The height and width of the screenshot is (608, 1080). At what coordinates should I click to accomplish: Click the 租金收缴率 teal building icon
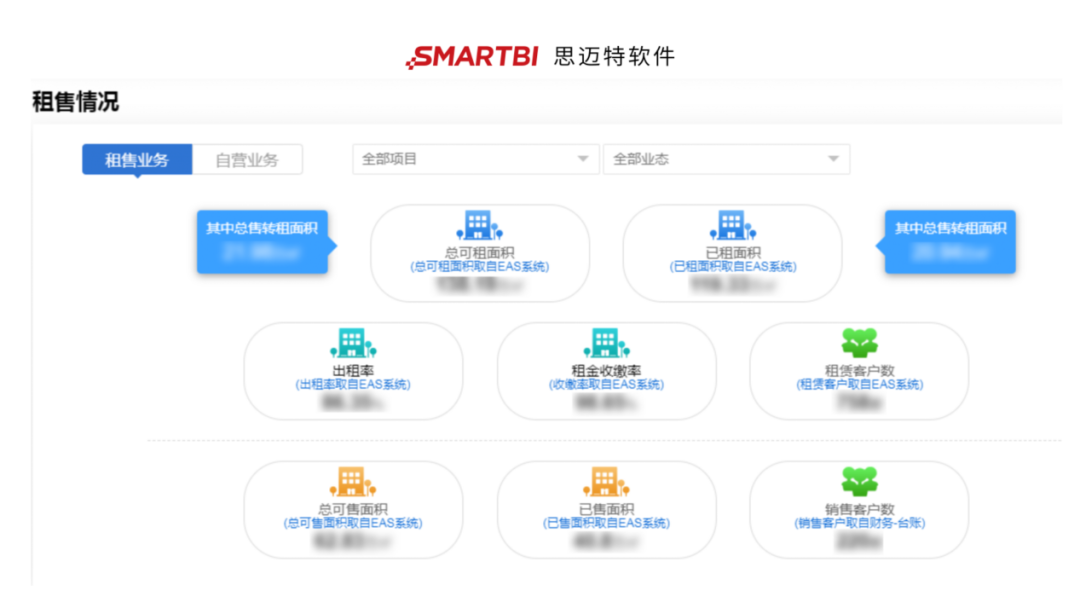pyautogui.click(x=606, y=343)
